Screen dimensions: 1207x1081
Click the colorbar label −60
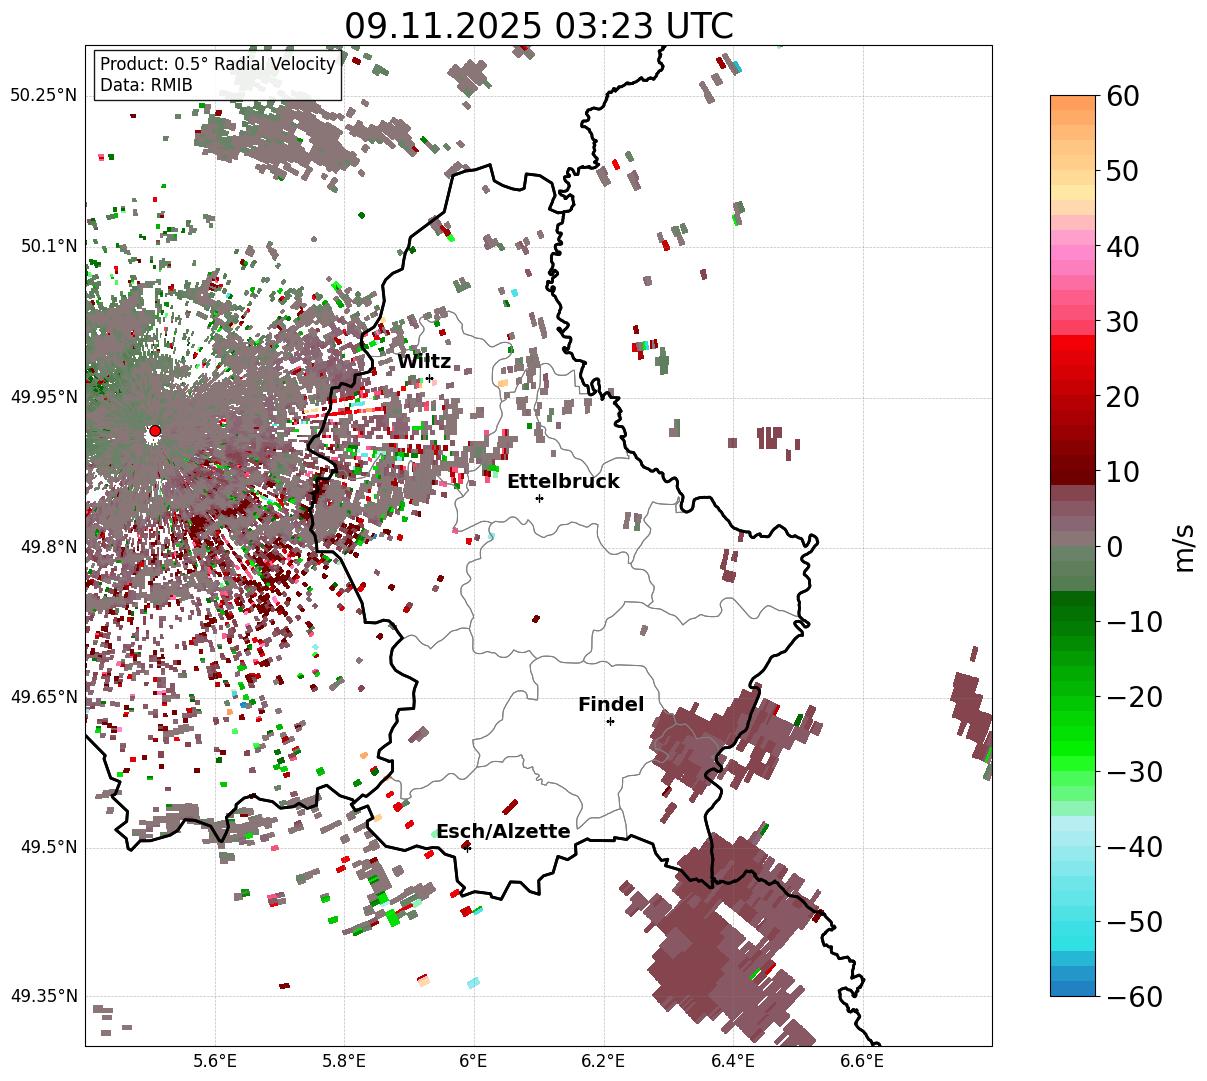tap(1134, 997)
